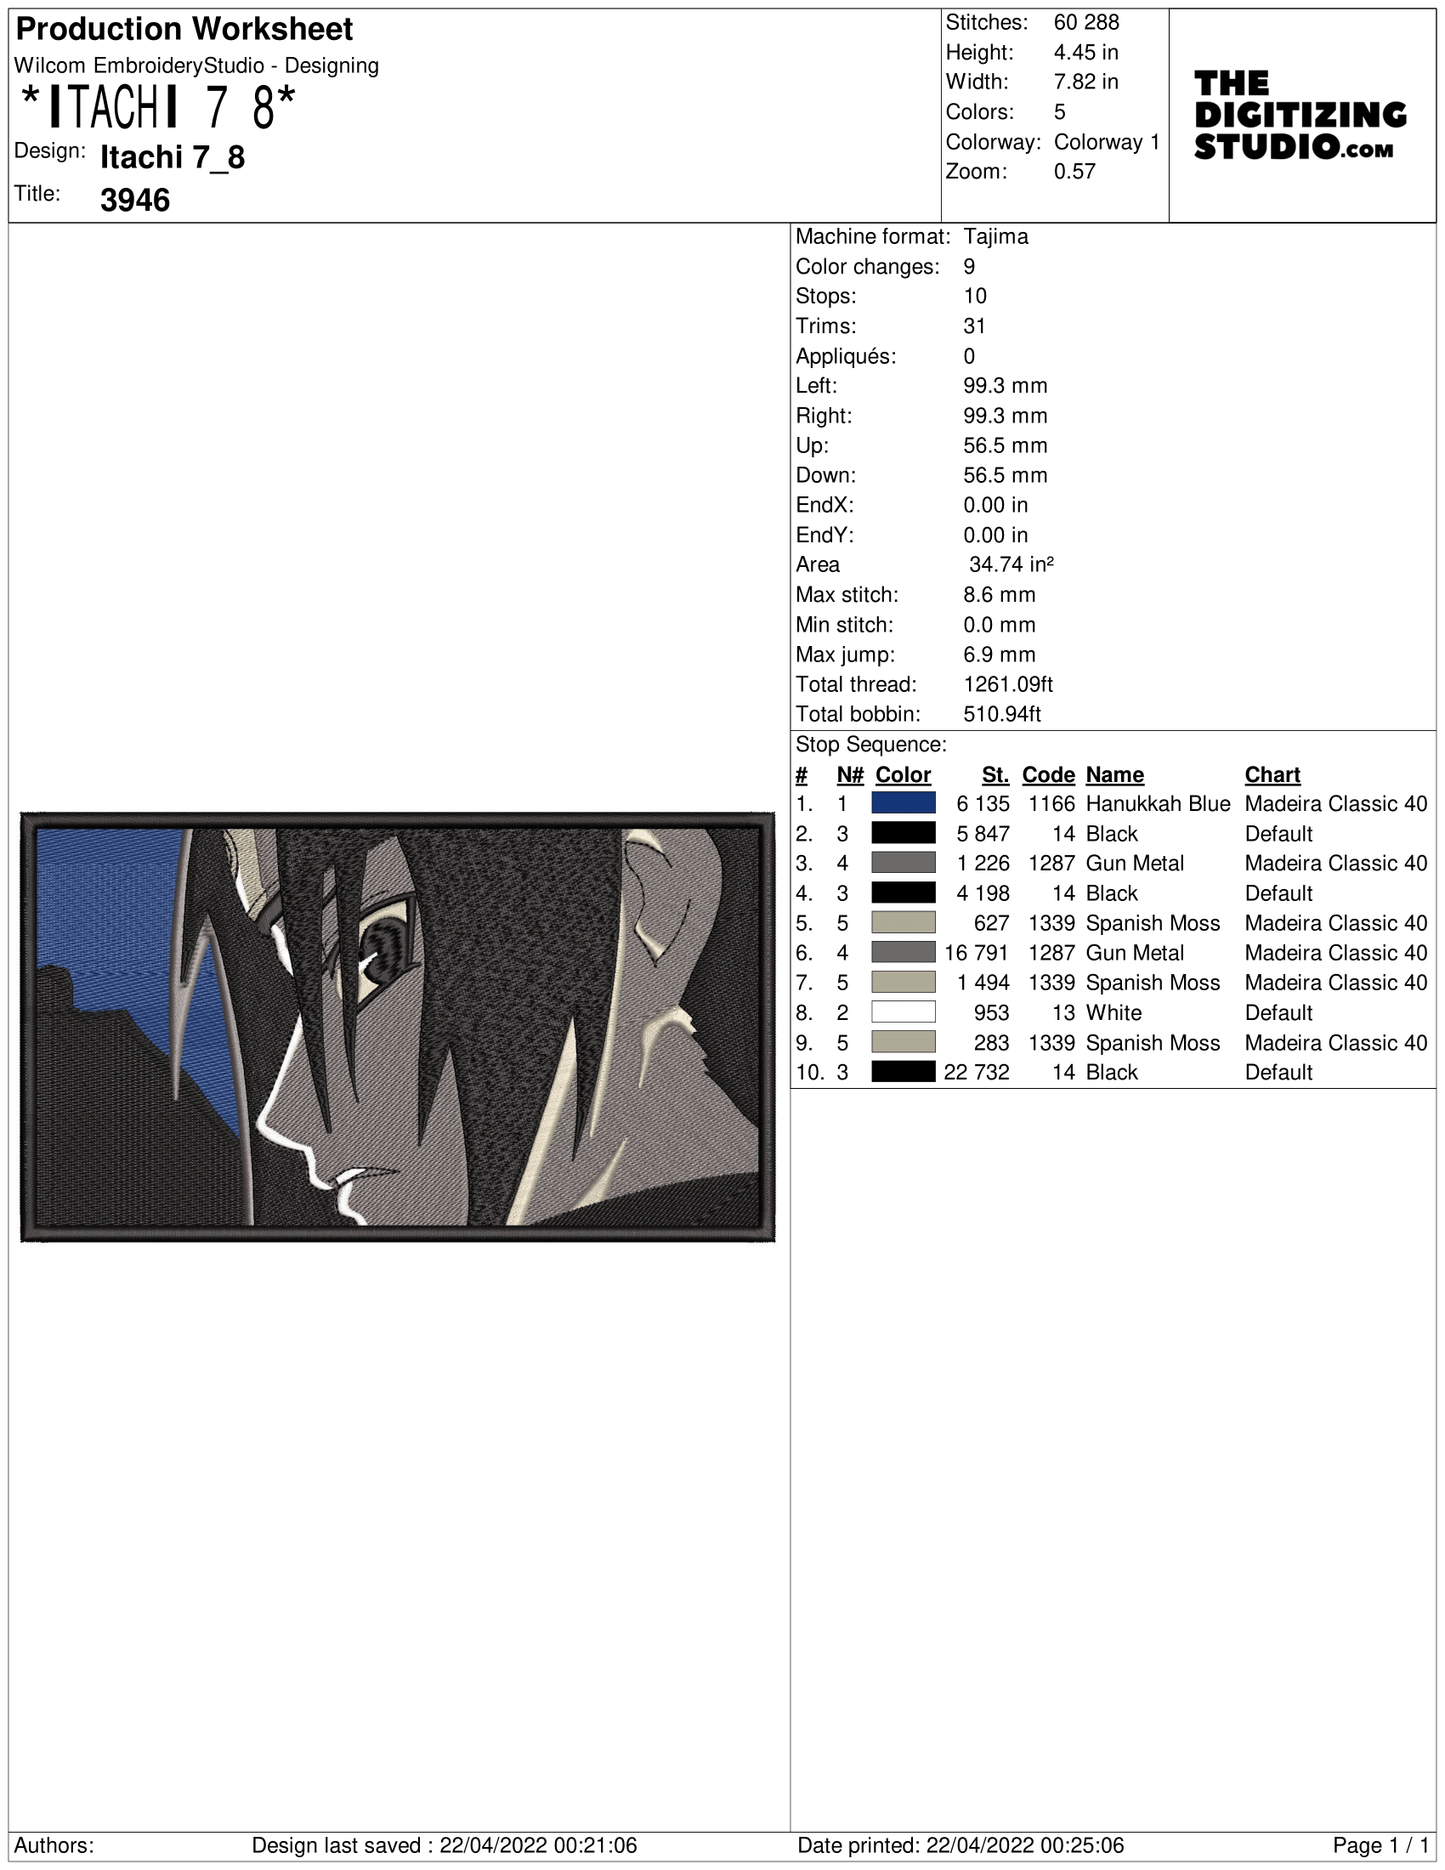1445x1870 pixels.
Task: Click the zoom value '0.57'
Action: (x=1075, y=171)
